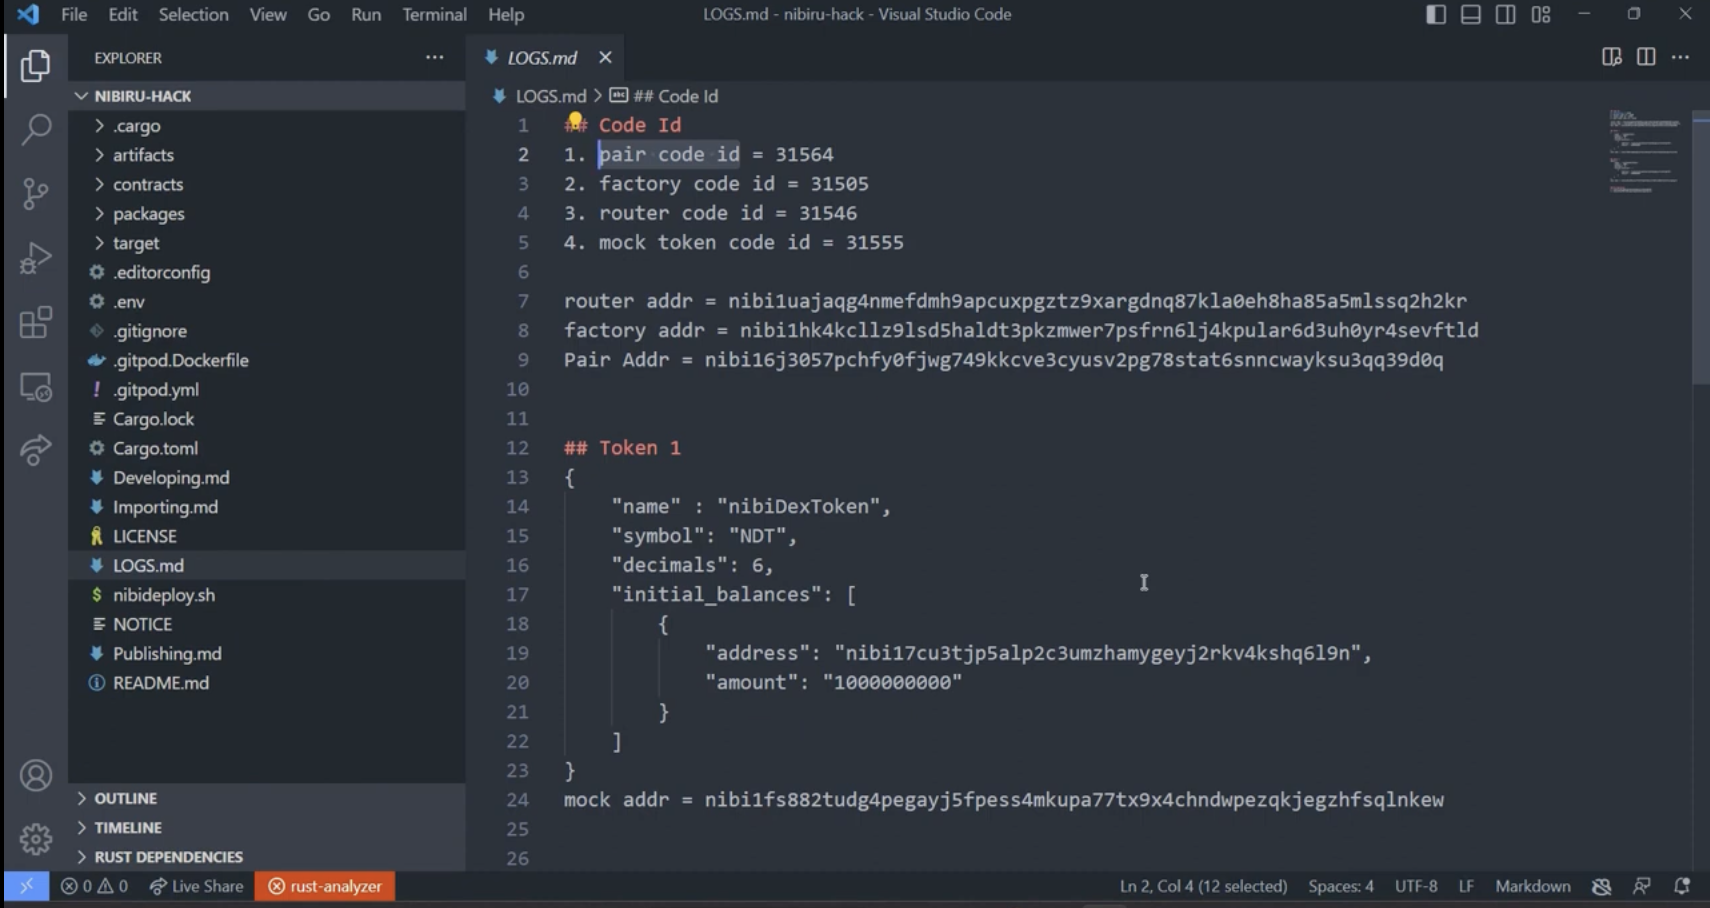Expand the packages folder
This screenshot has height=908, width=1710.
[266, 214]
